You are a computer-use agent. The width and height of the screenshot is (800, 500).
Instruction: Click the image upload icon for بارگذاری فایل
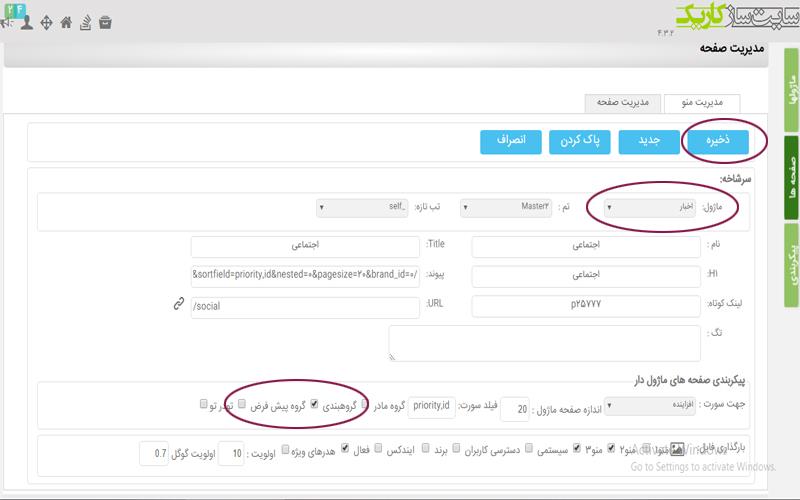click(677, 448)
